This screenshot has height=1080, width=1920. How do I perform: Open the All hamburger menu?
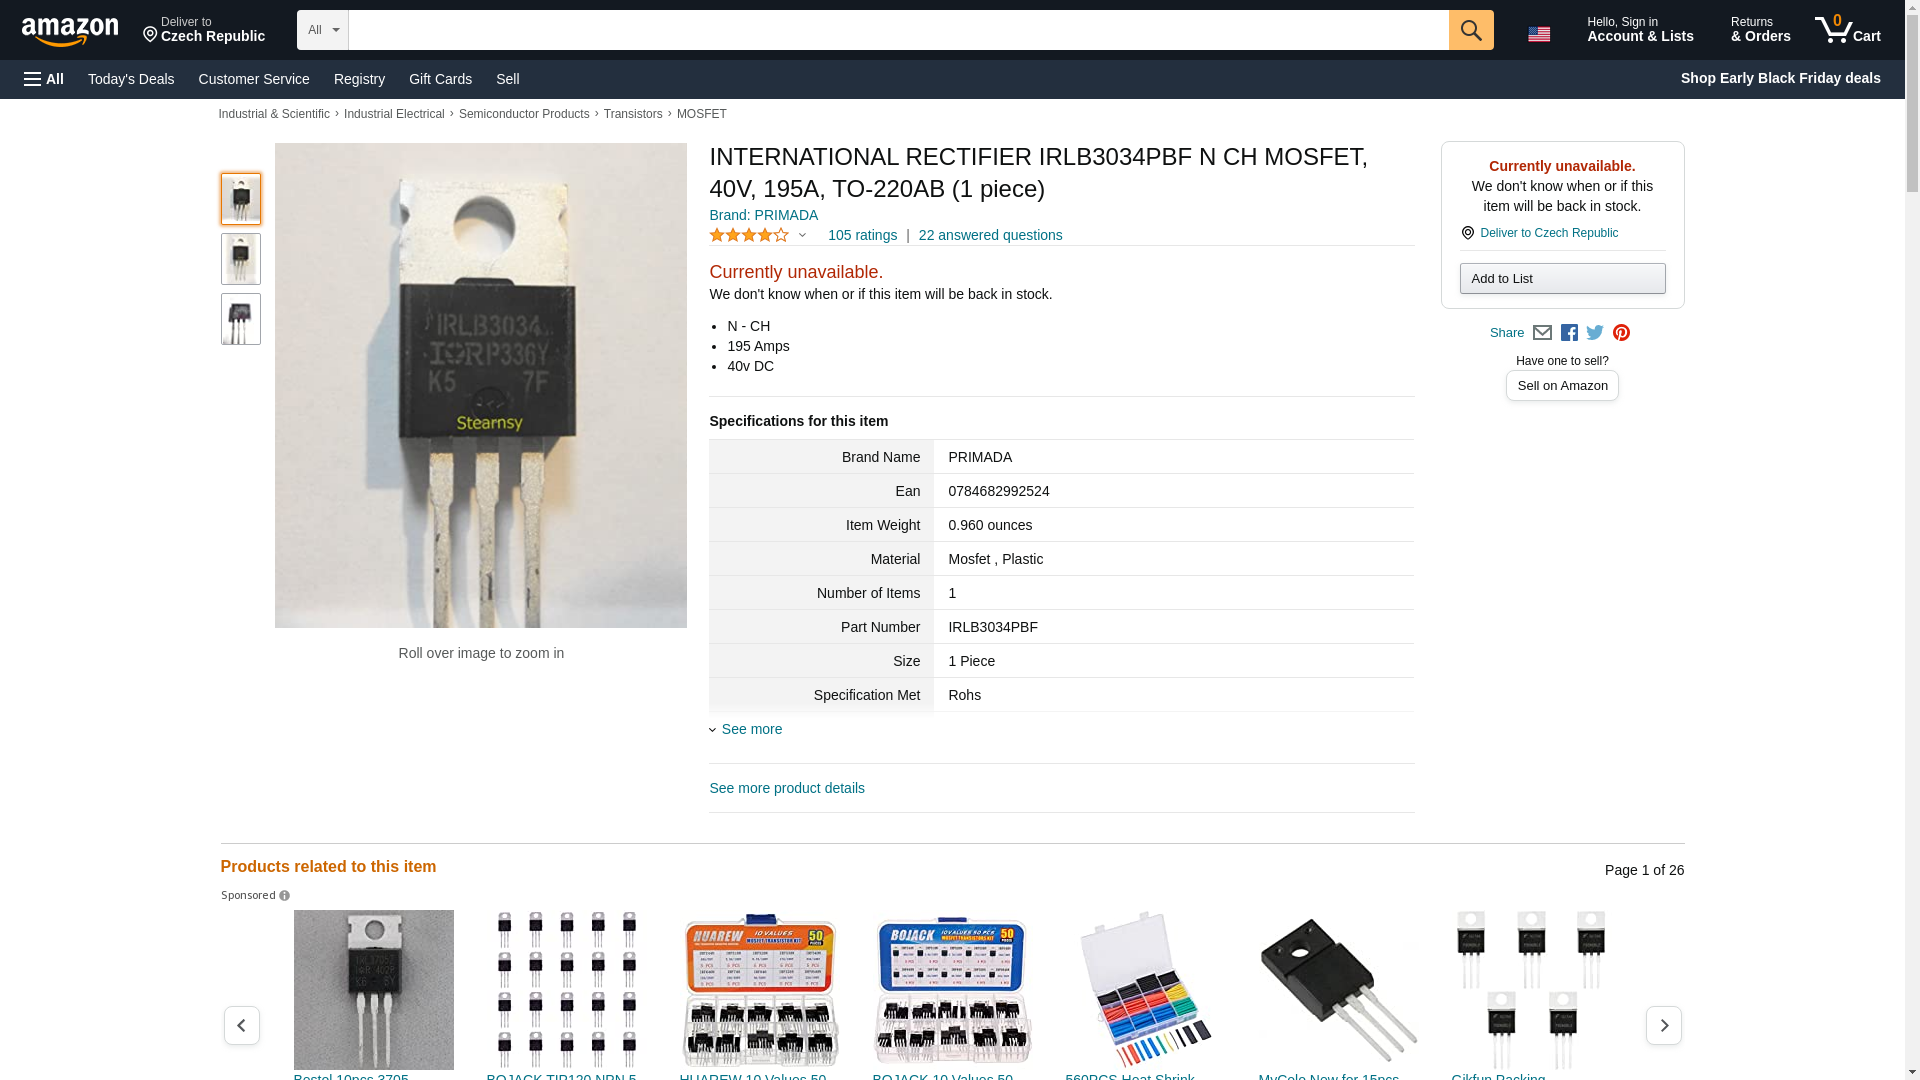click(x=44, y=79)
